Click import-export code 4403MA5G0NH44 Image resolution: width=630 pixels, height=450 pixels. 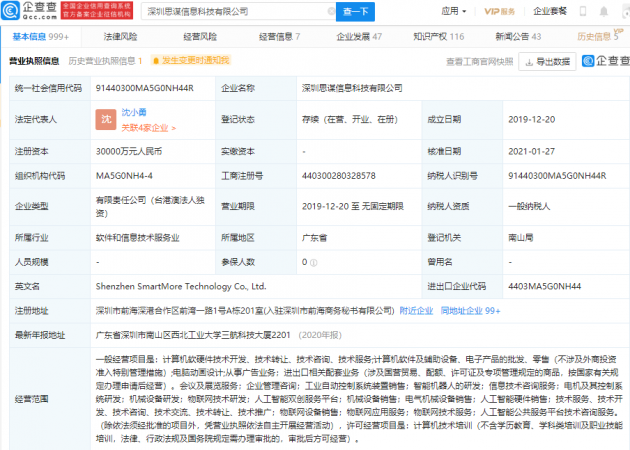[544, 286]
